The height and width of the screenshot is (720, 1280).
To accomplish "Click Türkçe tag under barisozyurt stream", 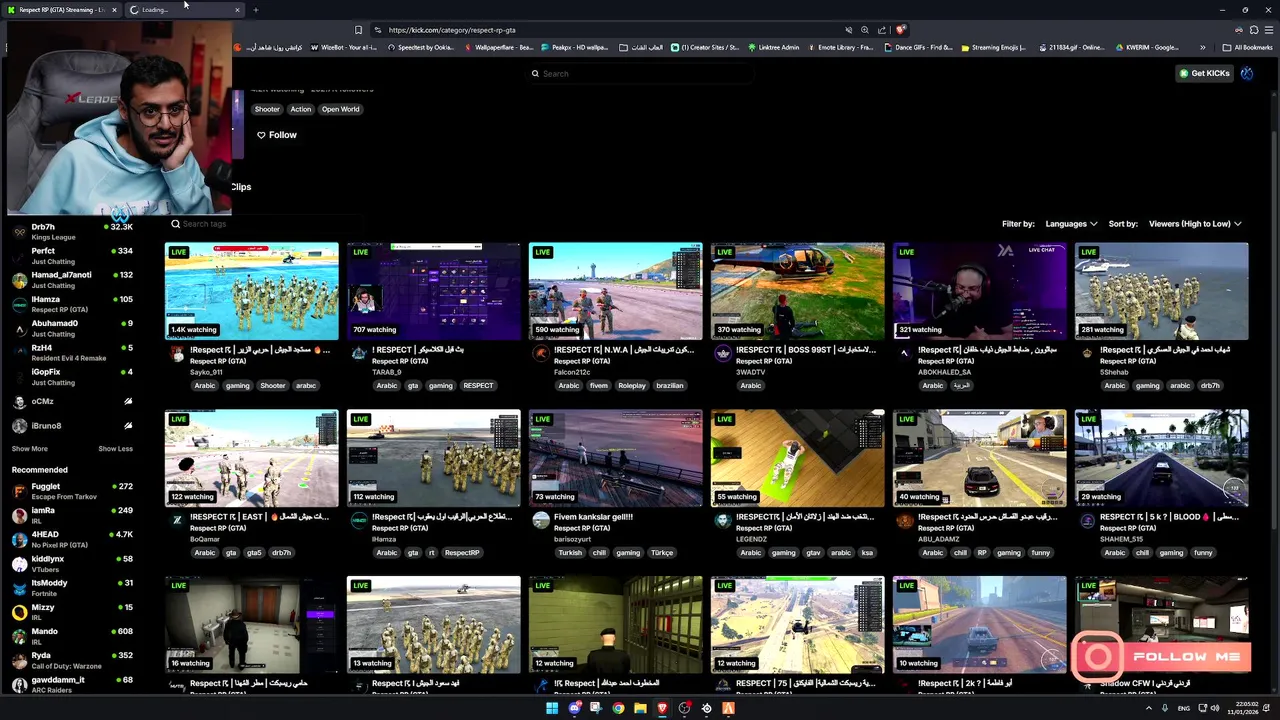I will [x=662, y=553].
